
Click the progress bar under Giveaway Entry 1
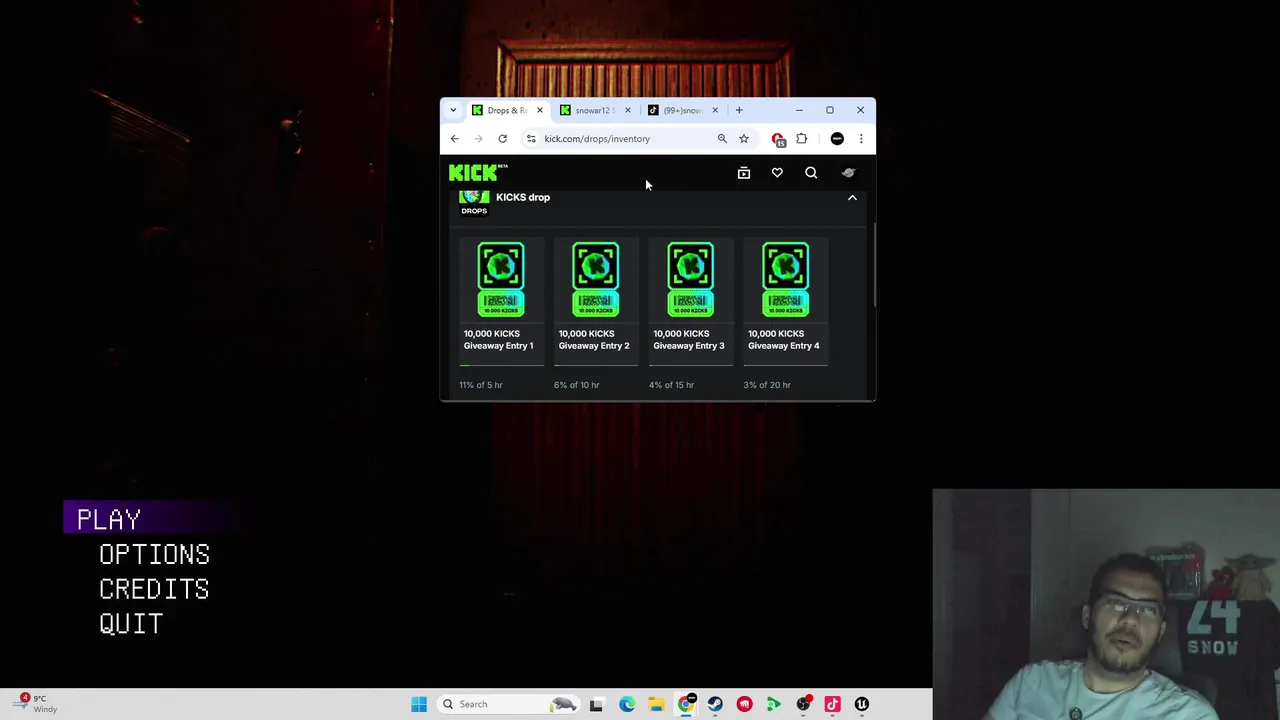501,365
